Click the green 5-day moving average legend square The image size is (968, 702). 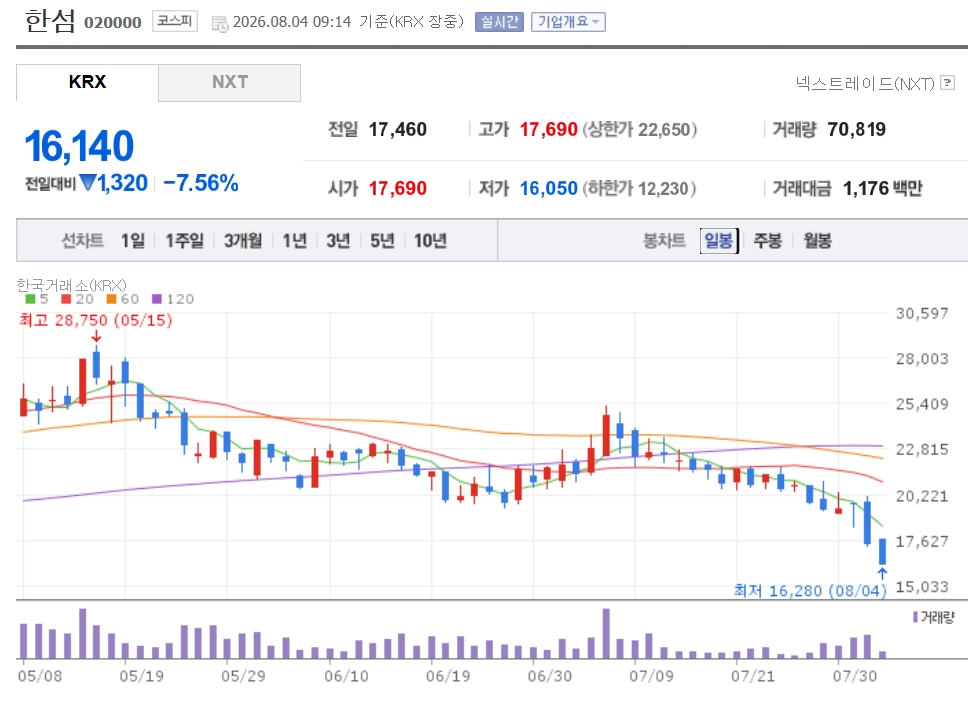click(x=30, y=299)
